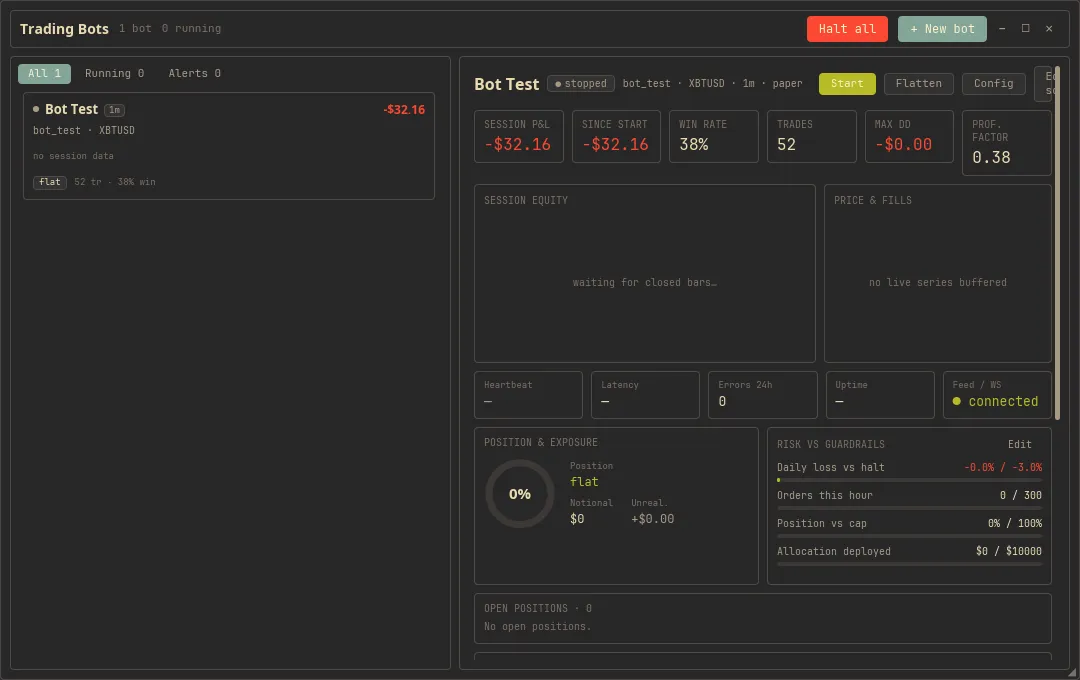Click the Win Rate 38% tile

coord(714,136)
